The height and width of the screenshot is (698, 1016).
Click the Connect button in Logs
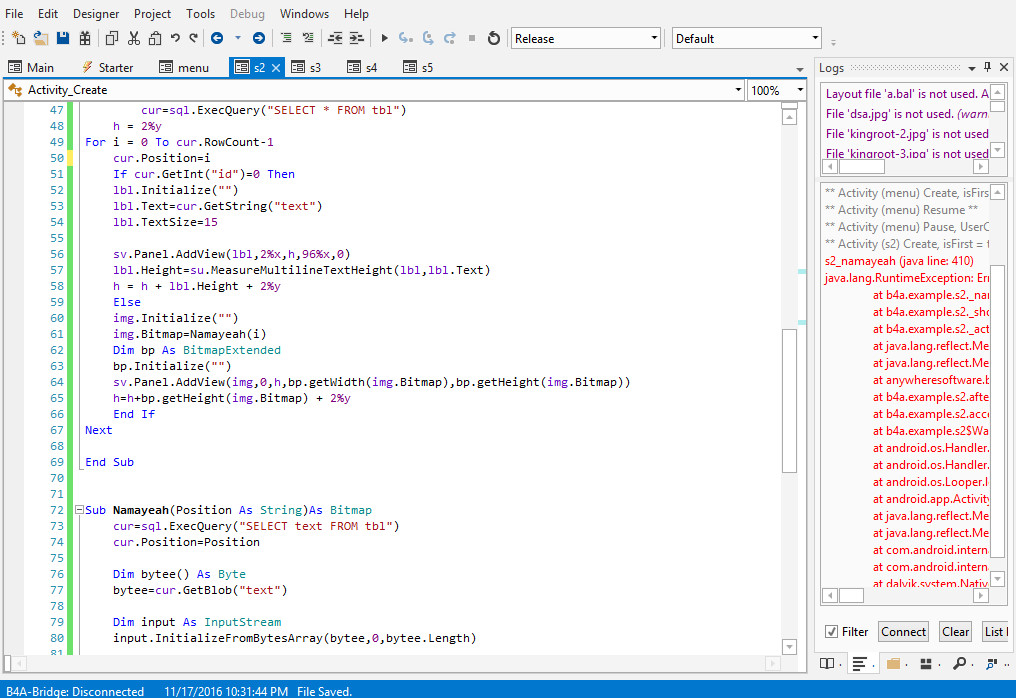(903, 631)
